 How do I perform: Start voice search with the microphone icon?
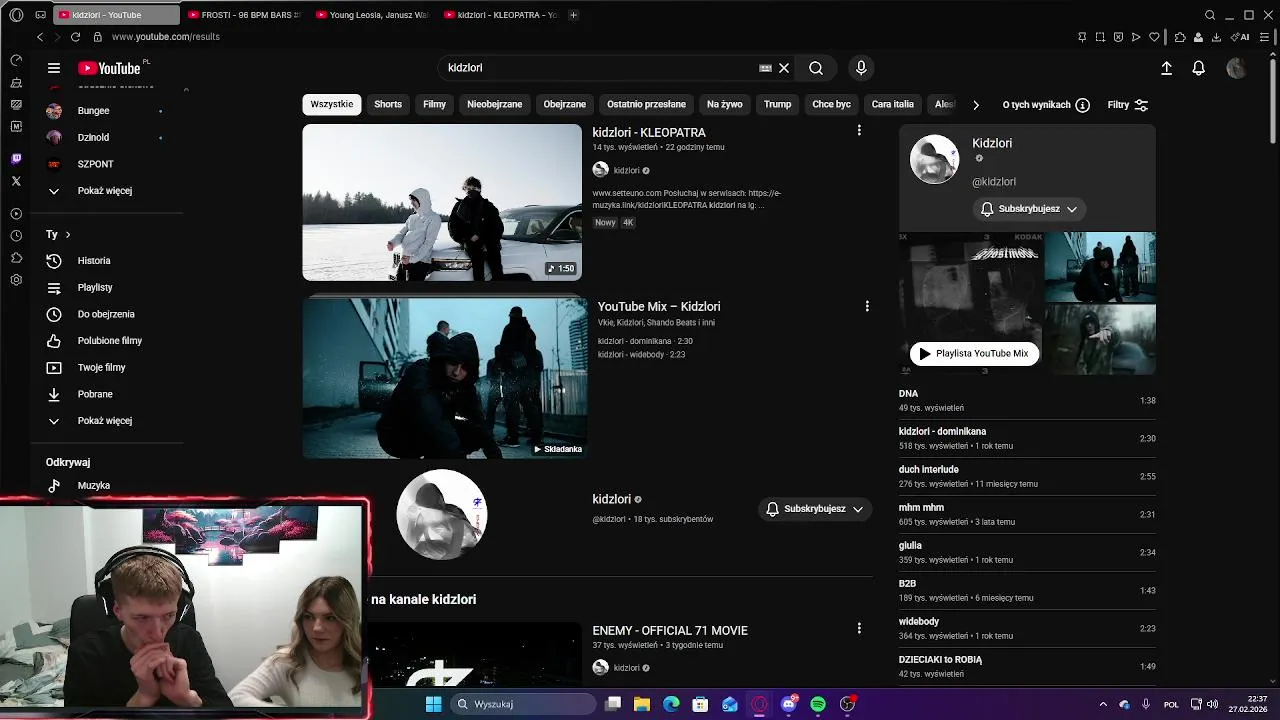click(x=861, y=68)
